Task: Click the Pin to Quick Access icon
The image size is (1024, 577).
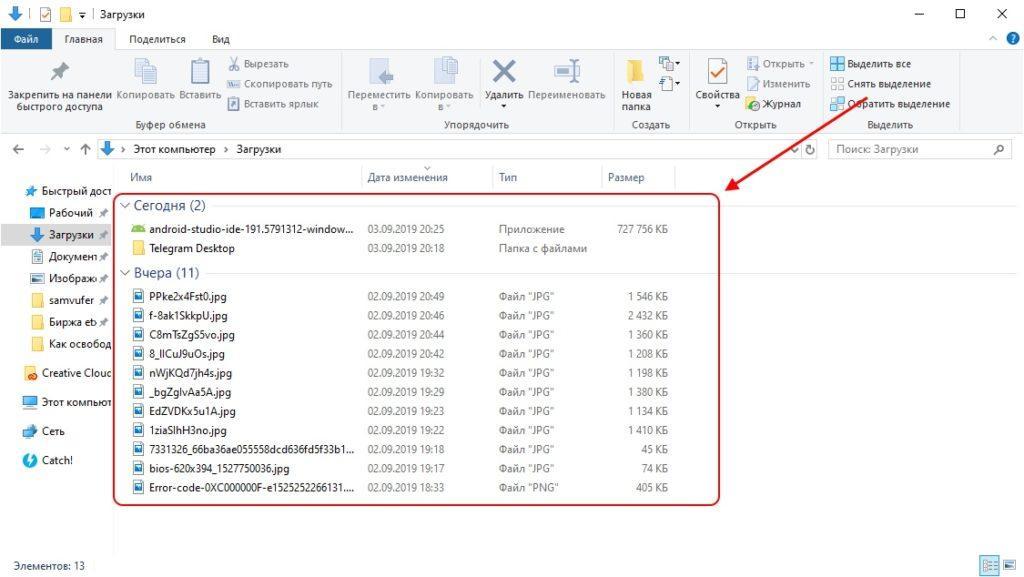Action: click(x=59, y=73)
